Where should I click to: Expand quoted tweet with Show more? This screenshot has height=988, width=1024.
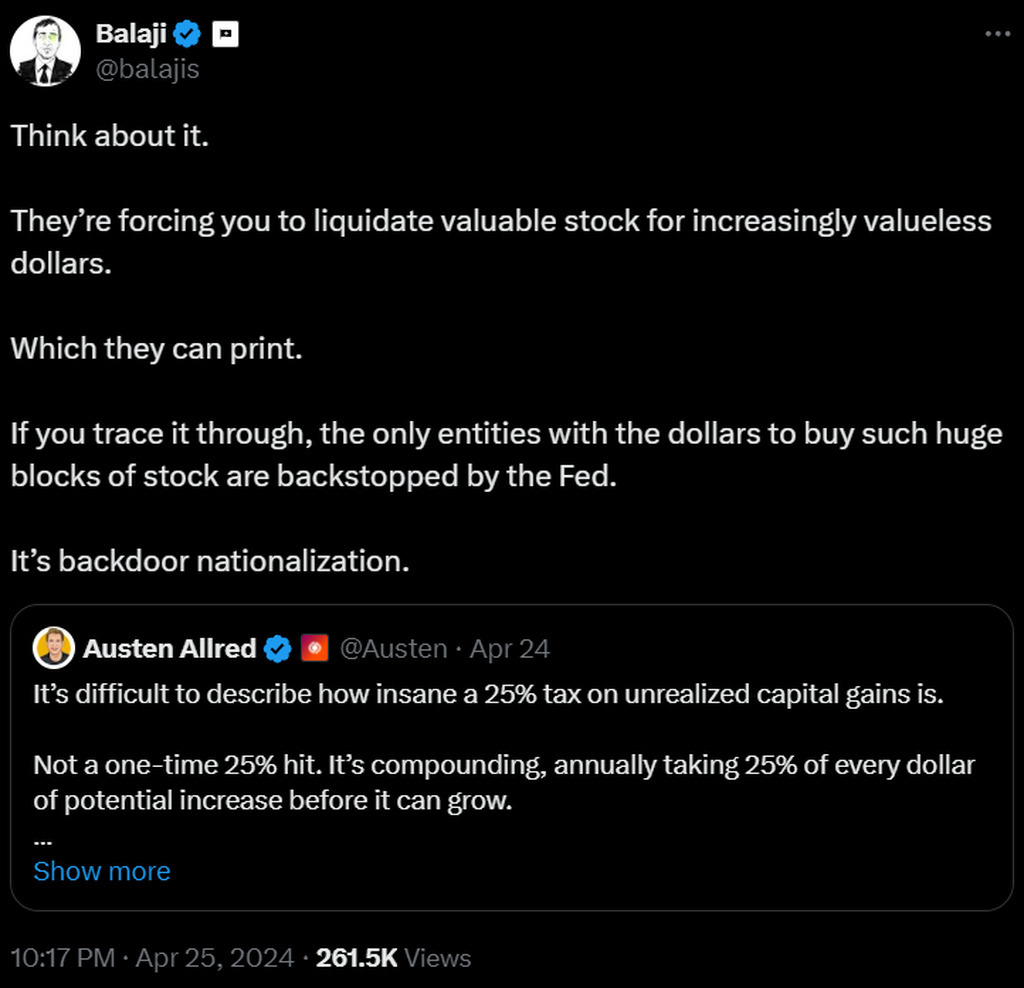[x=102, y=871]
